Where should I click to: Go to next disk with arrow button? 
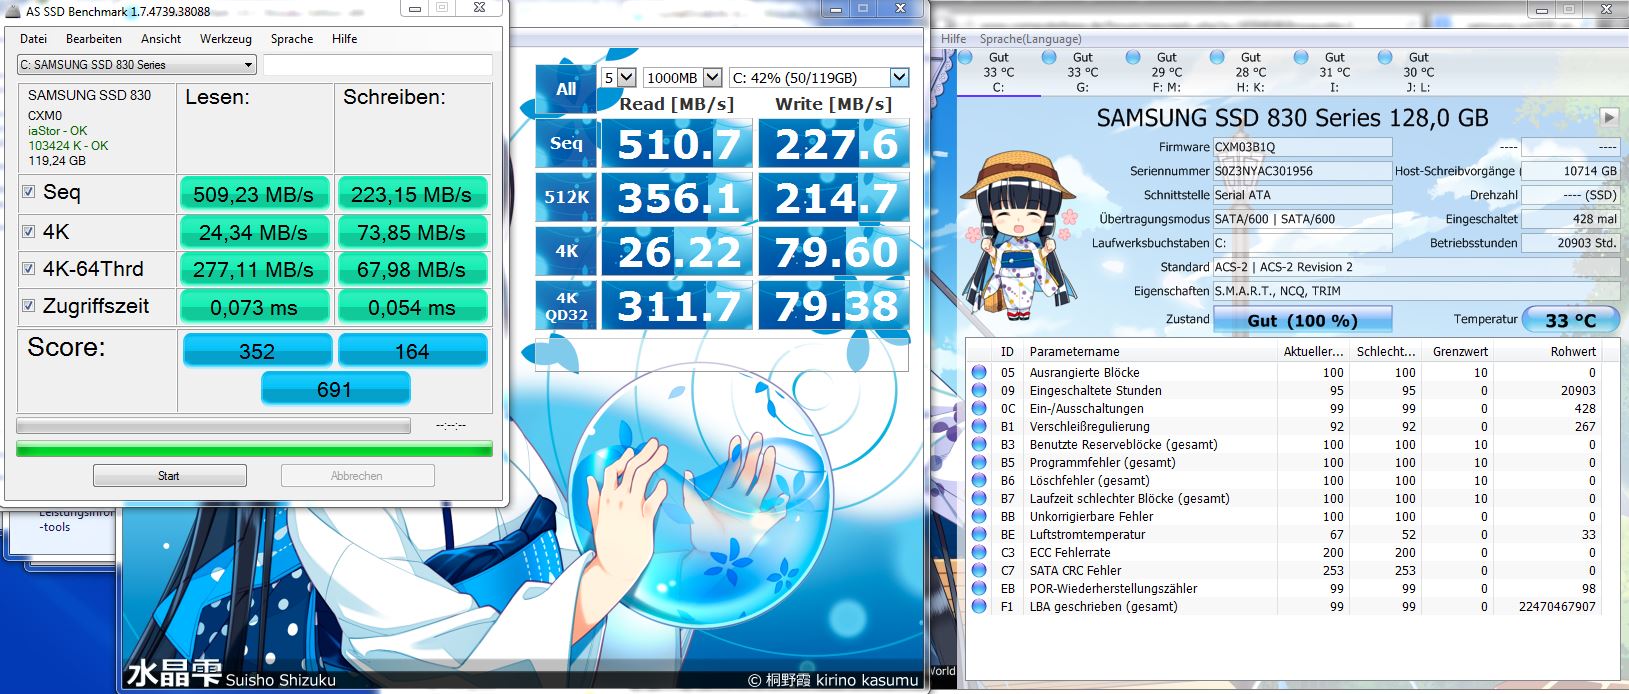coord(1608,117)
